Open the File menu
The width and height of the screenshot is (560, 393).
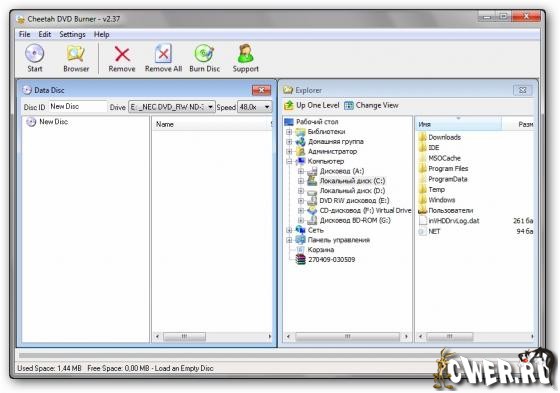pyautogui.click(x=24, y=34)
